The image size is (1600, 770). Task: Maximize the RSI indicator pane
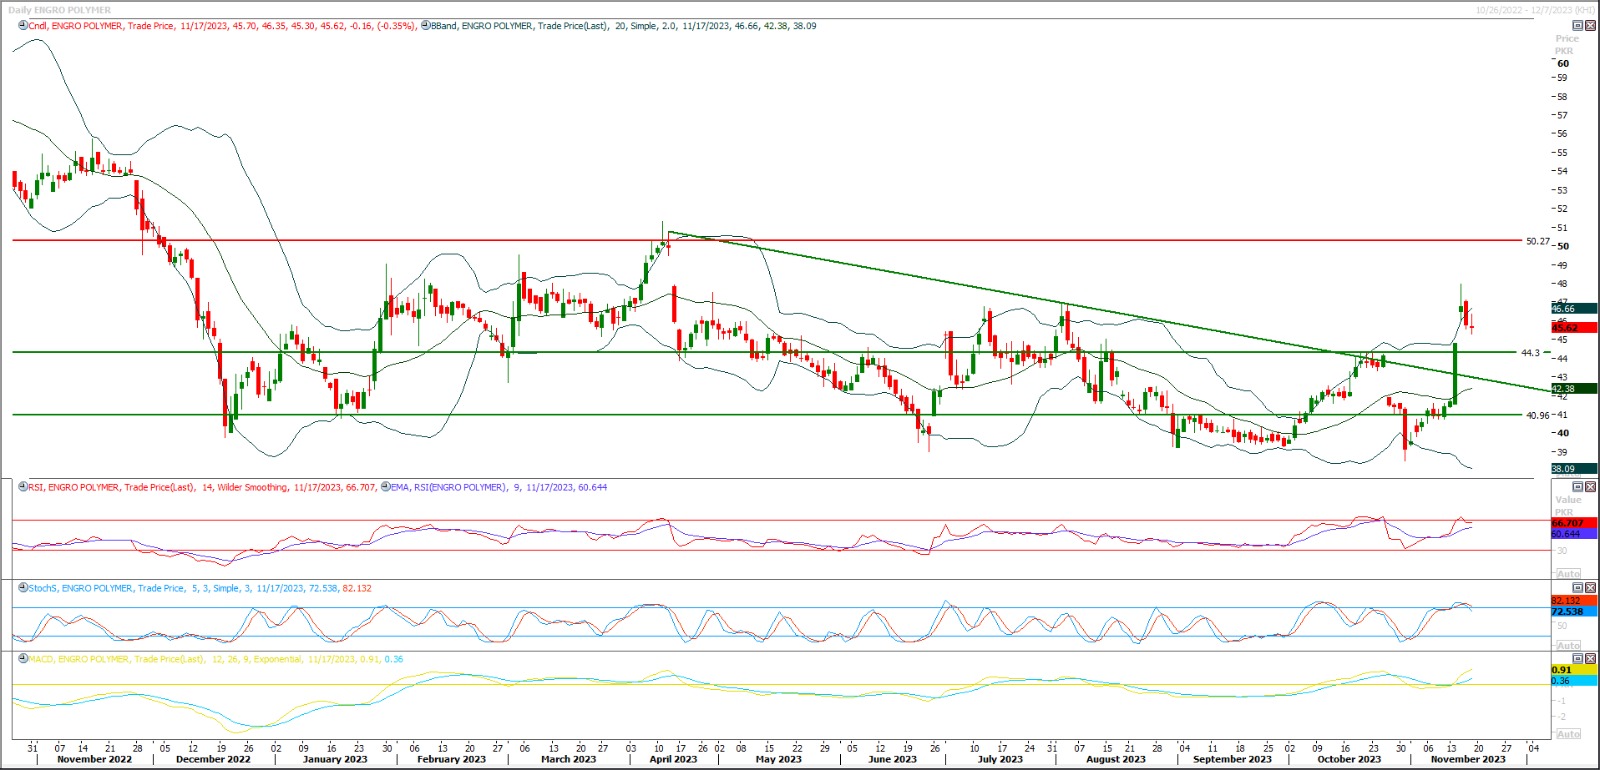click(x=1578, y=487)
